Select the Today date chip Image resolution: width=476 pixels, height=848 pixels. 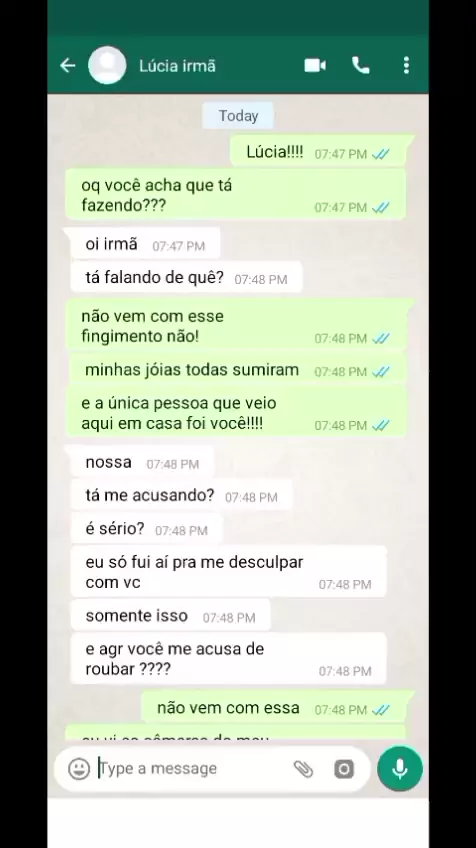point(238,116)
